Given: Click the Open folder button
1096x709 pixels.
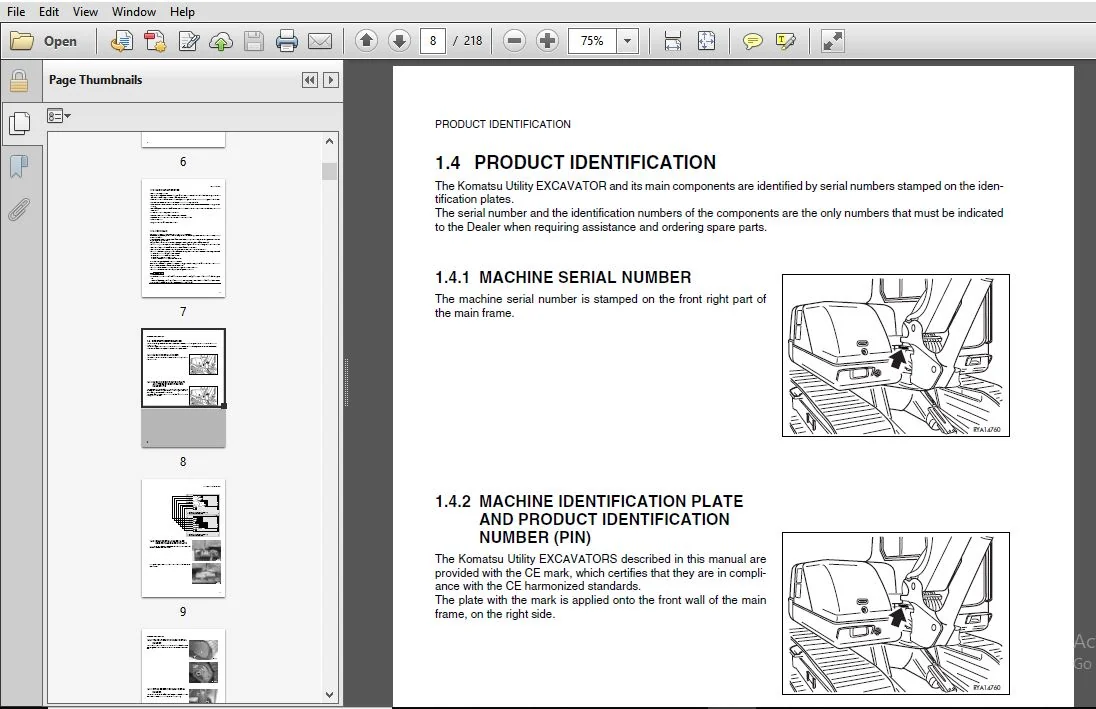Looking at the screenshot, I should 44,41.
